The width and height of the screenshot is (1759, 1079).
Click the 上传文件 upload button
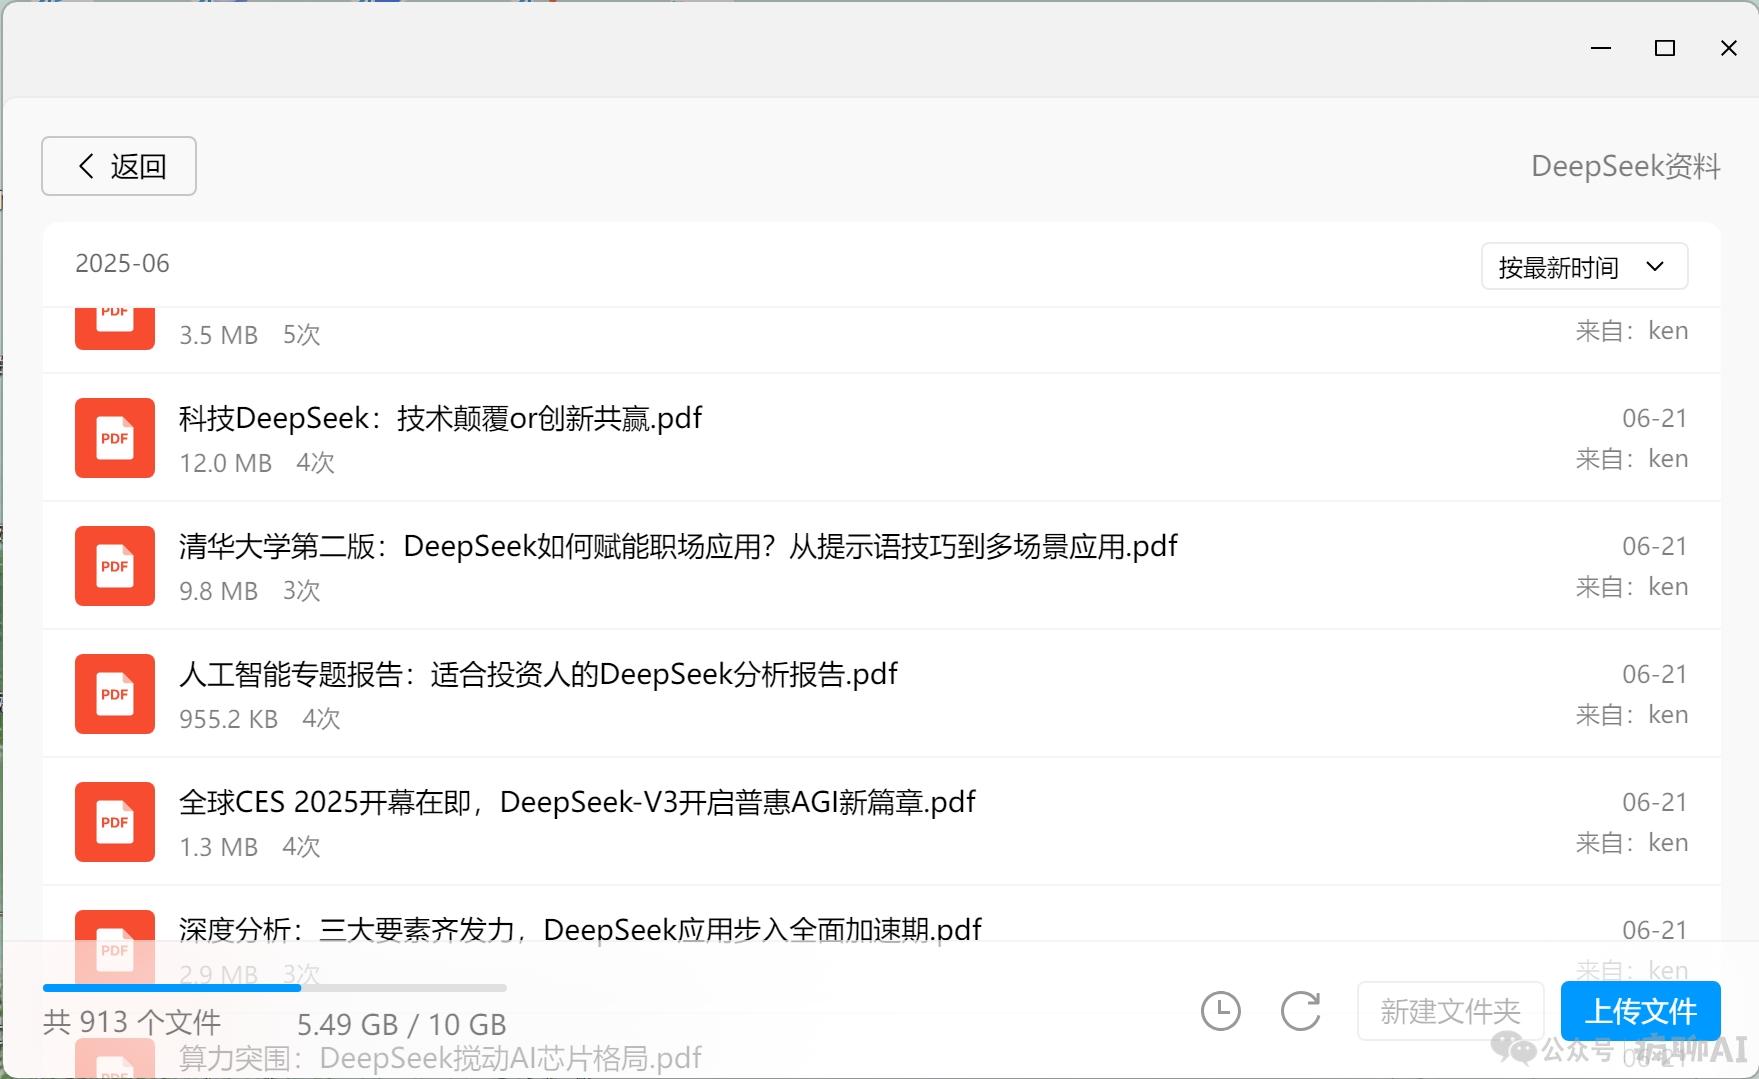1641,1011
